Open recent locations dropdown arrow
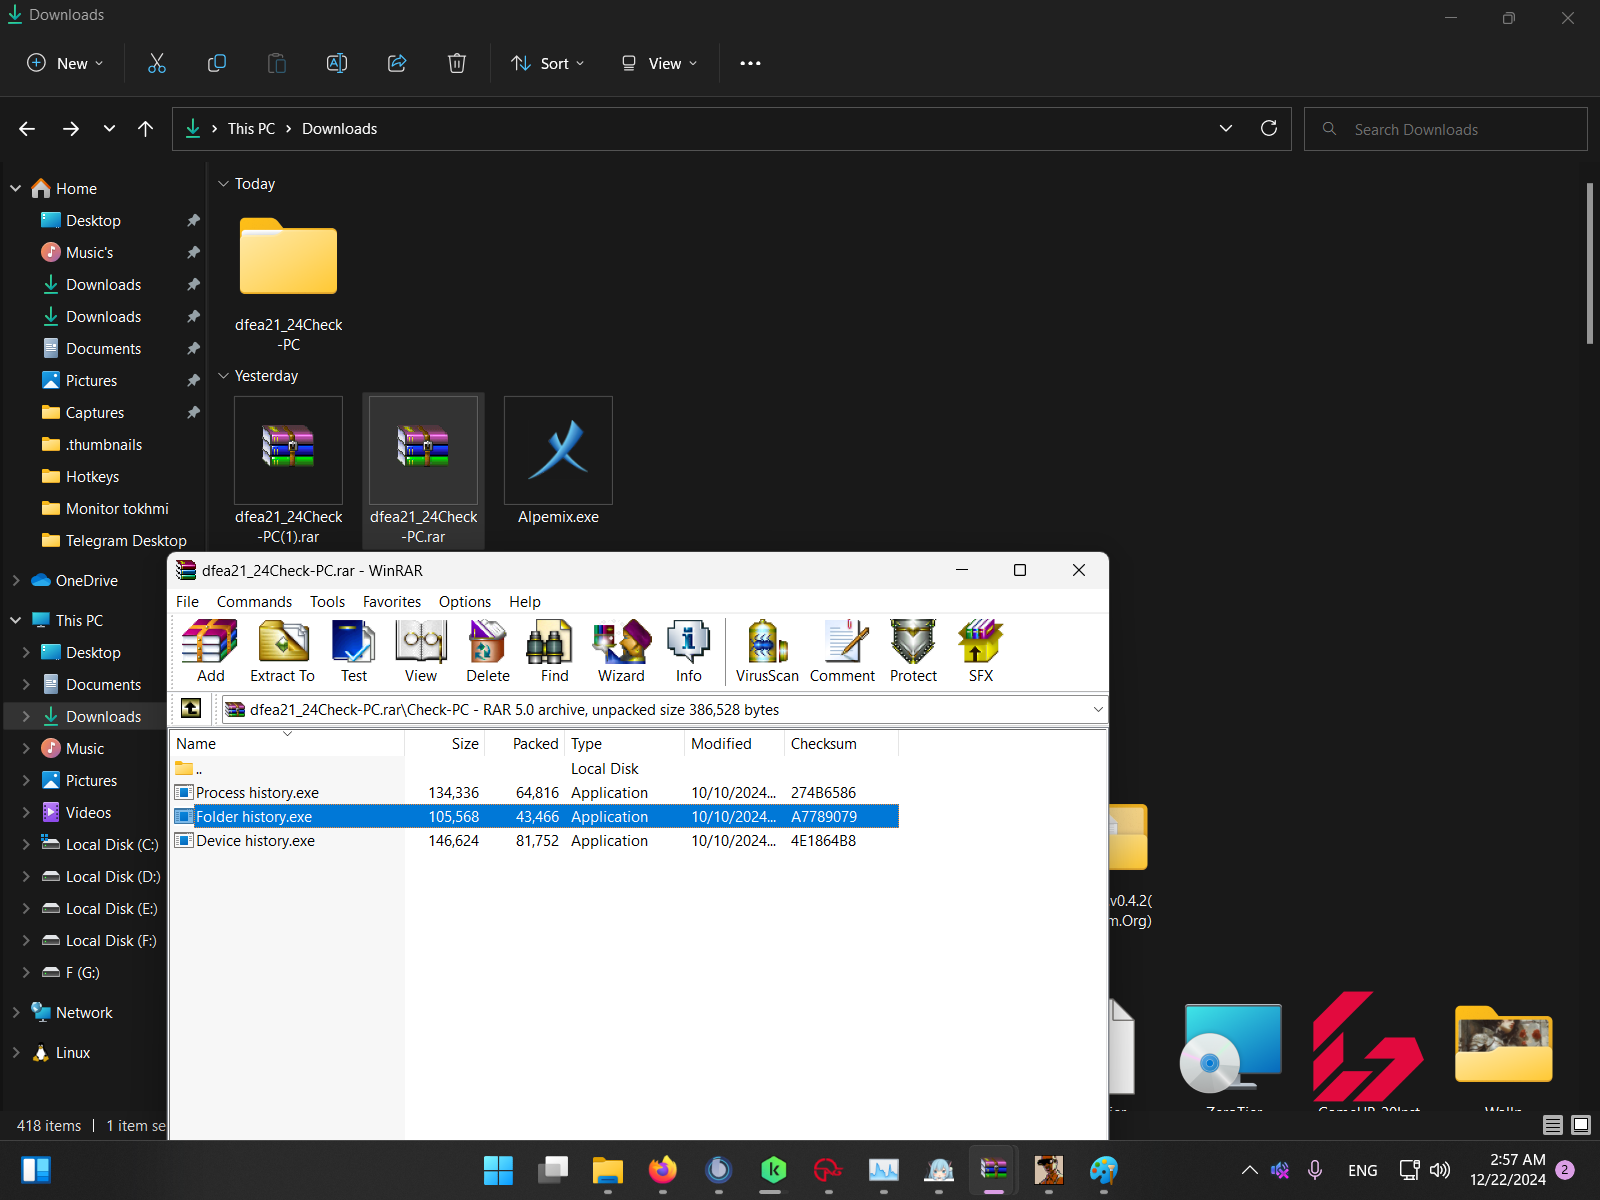This screenshot has height=1200, width=1600. click(109, 128)
